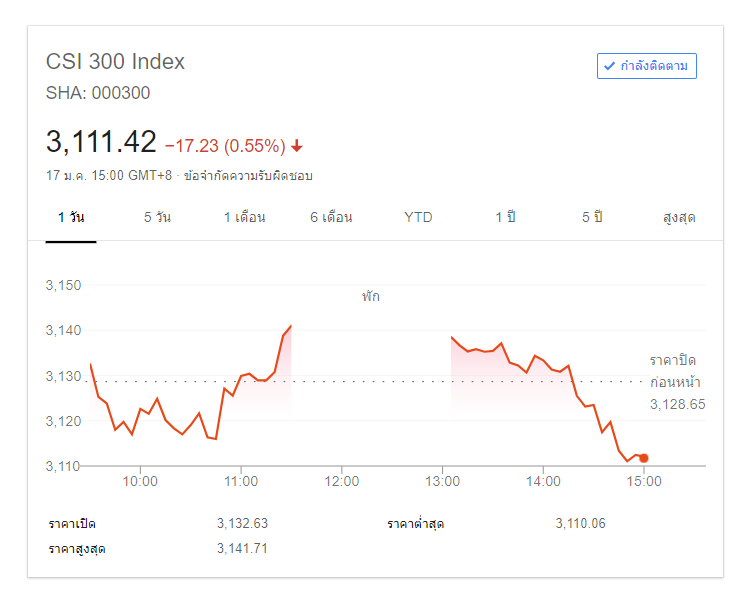Image resolution: width=750 pixels, height=603 pixels.
Task: Select the สูงสุด max range tab
Action: pyautogui.click(x=679, y=217)
